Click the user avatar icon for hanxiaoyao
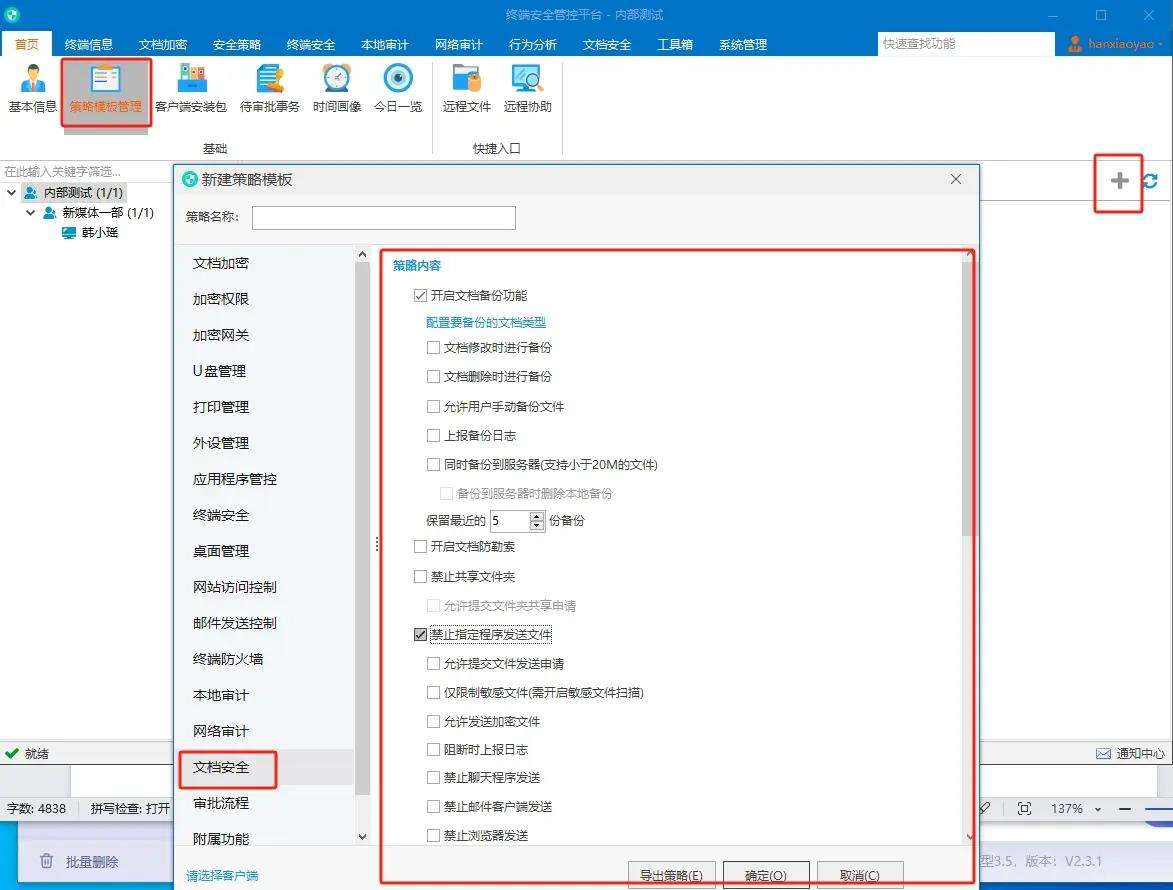Screen dimensions: 1173x890 click(x=1074, y=43)
